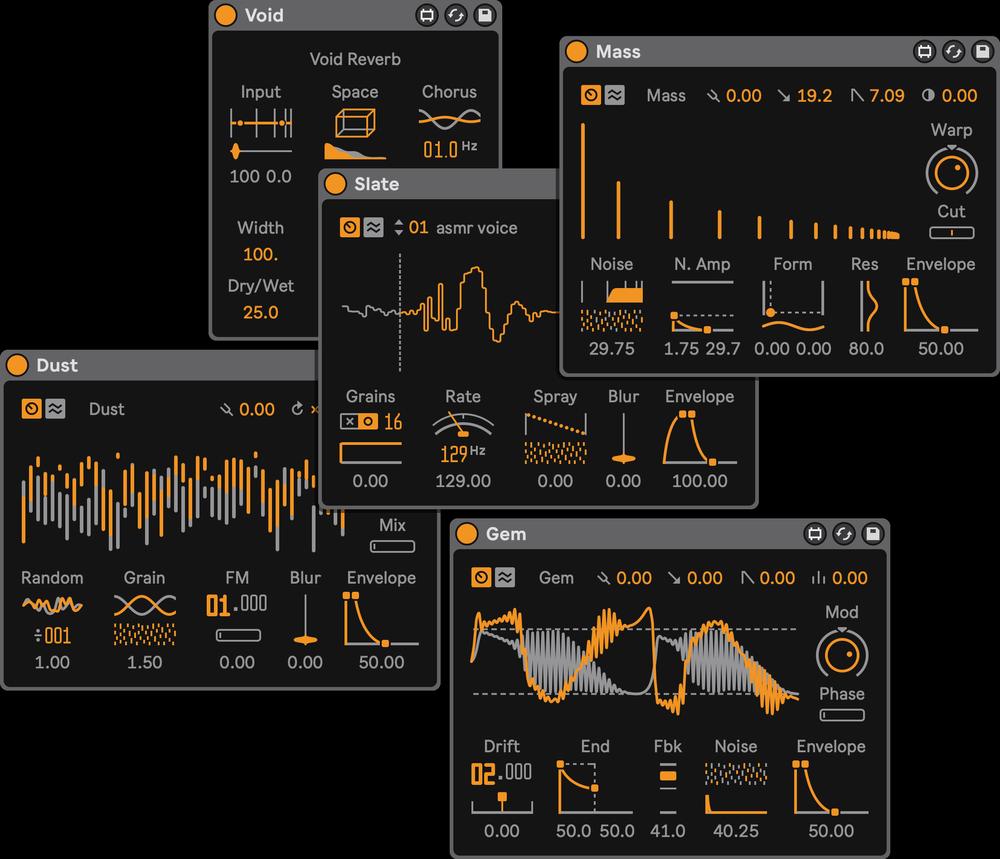This screenshot has height=859, width=1000.
Task: Disable the Slate device activator
Action: tap(335, 184)
